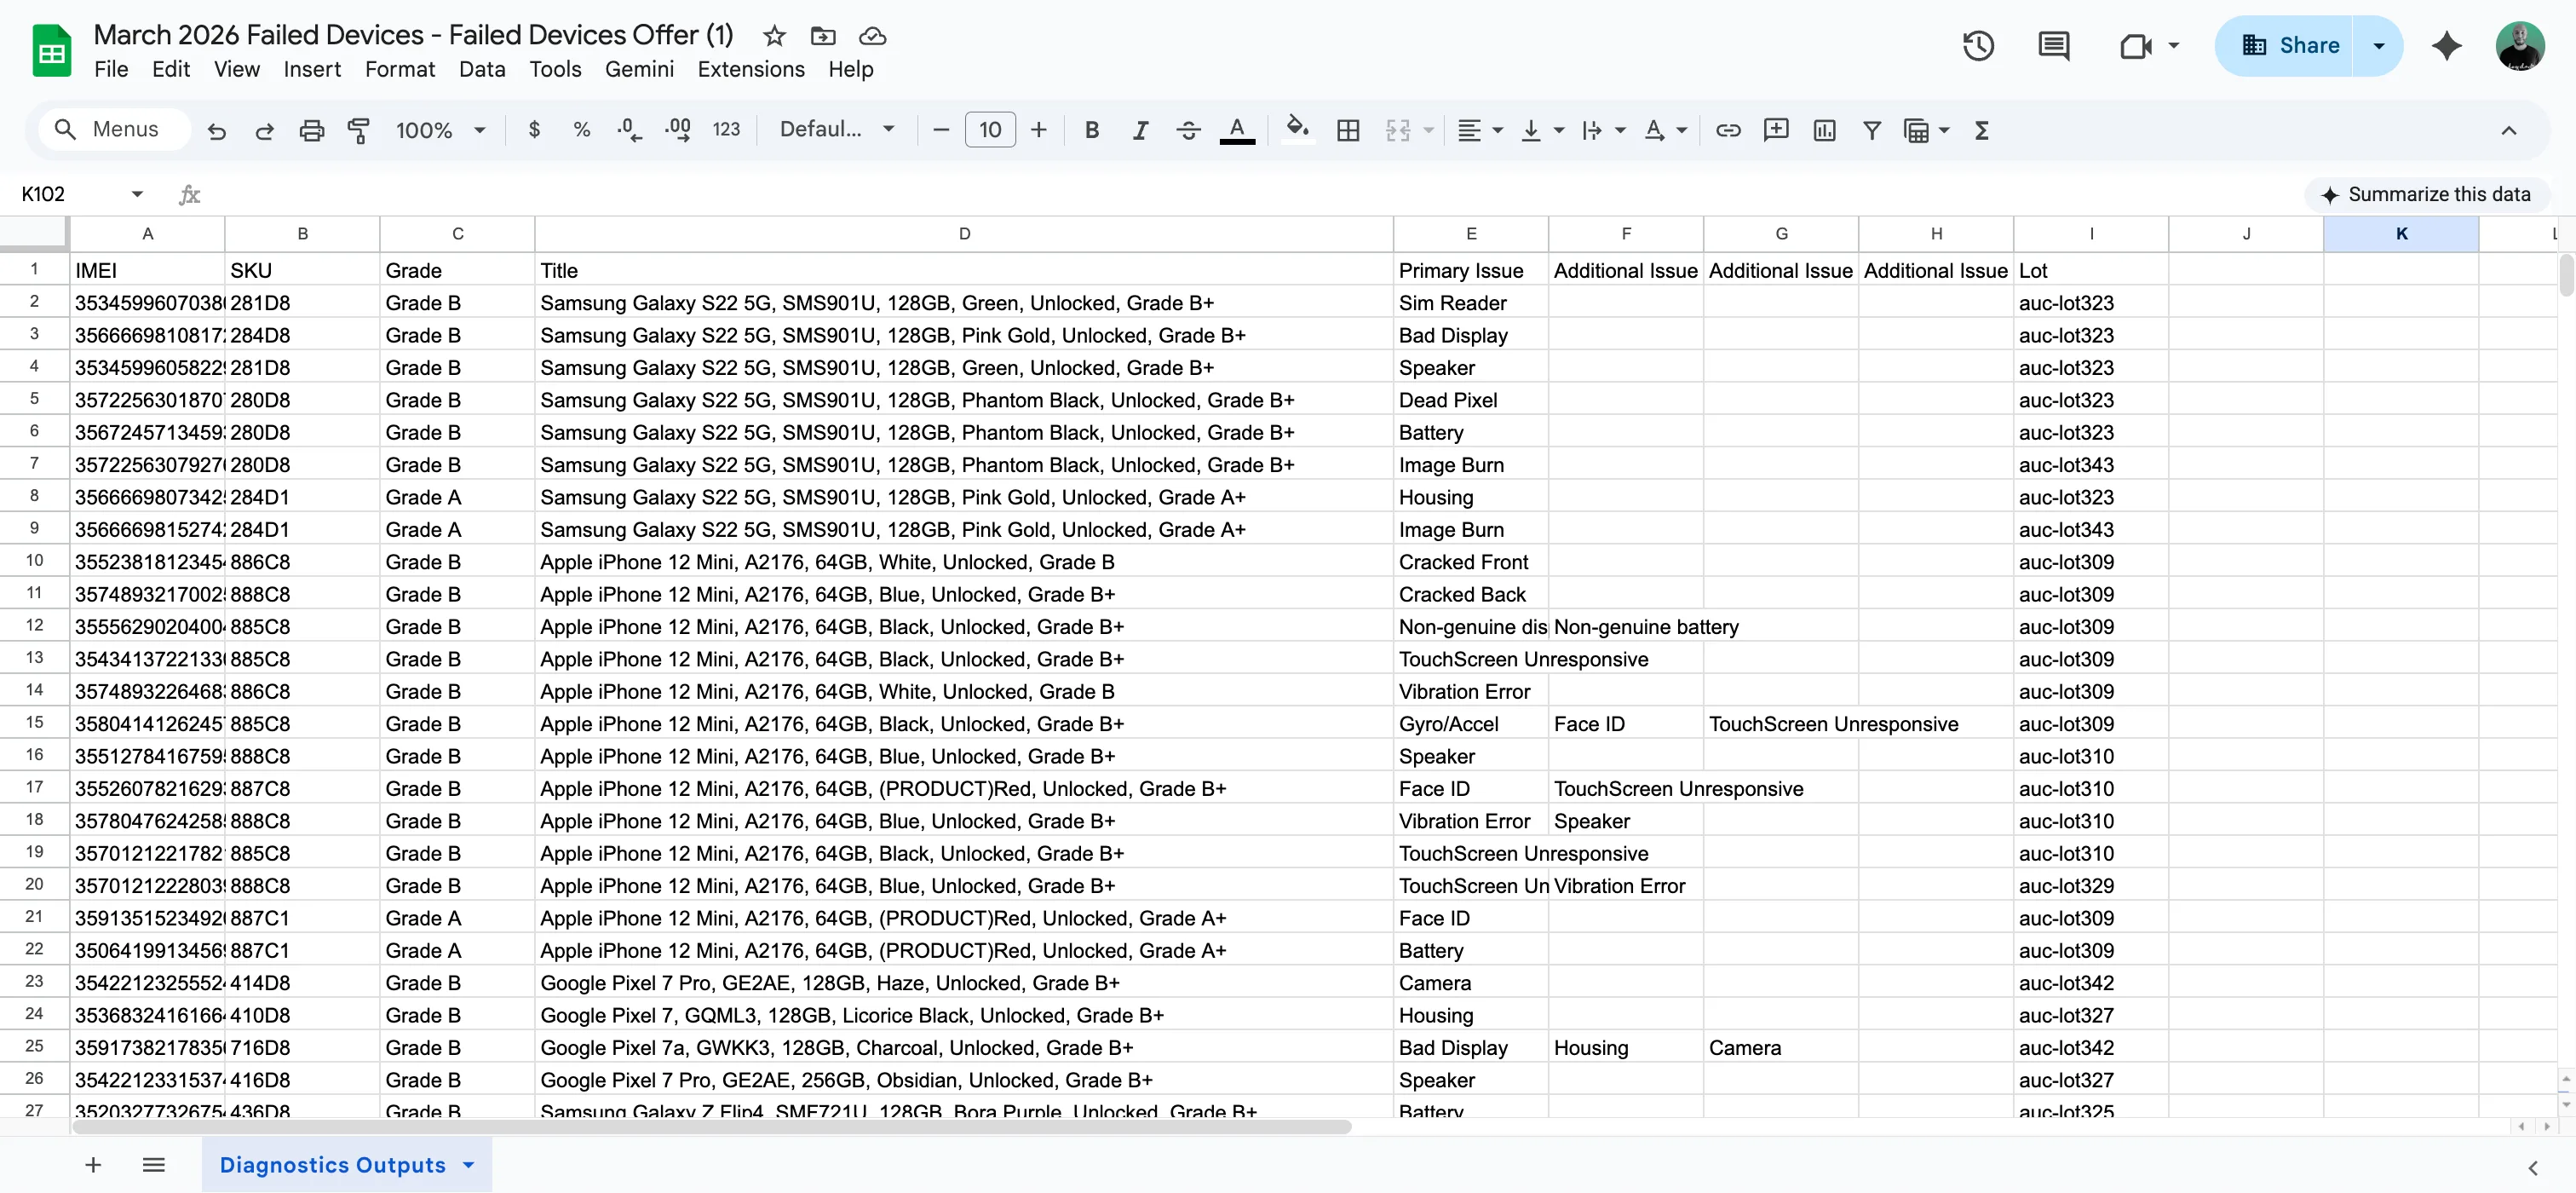The height and width of the screenshot is (1193, 2576).
Task: Show all sheets list icon
Action: [153, 1165]
